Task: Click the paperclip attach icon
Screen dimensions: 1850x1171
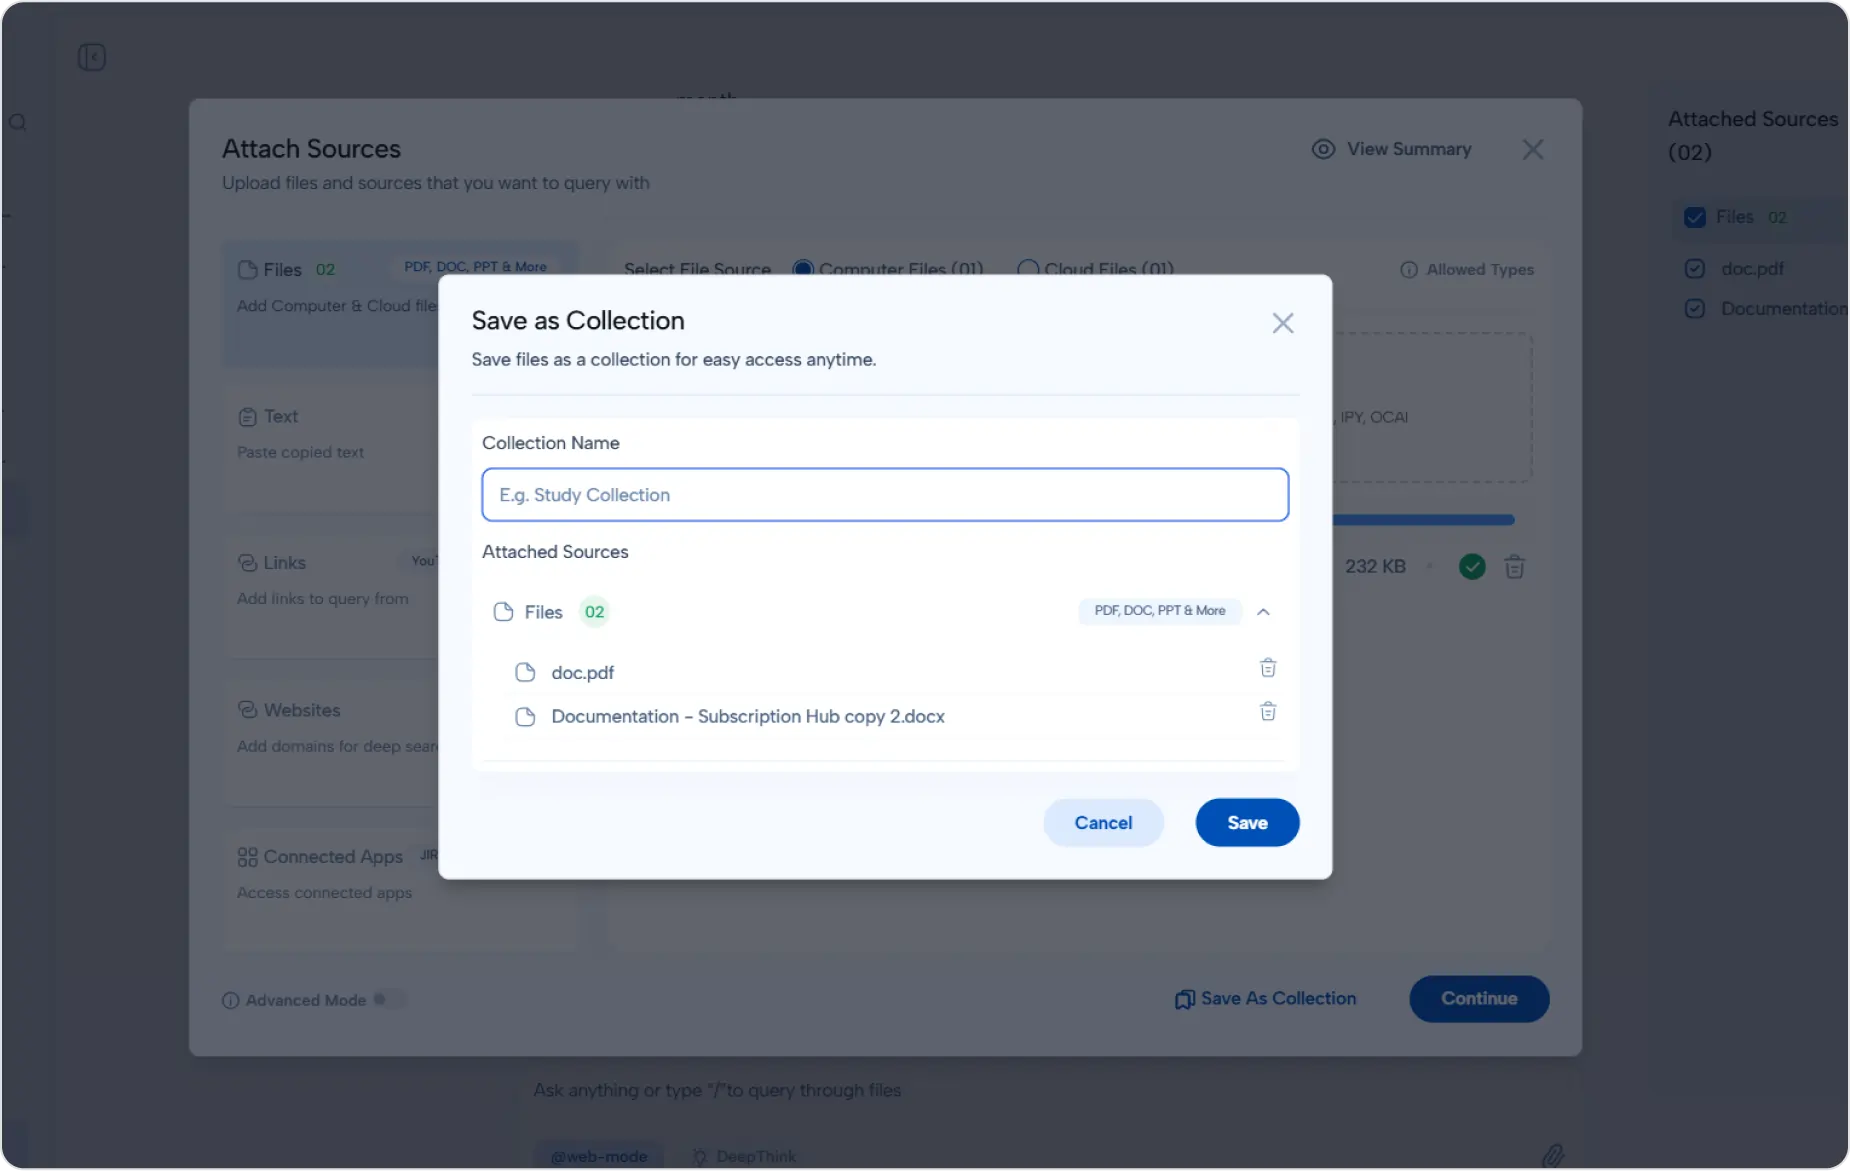Action: tap(1552, 1155)
